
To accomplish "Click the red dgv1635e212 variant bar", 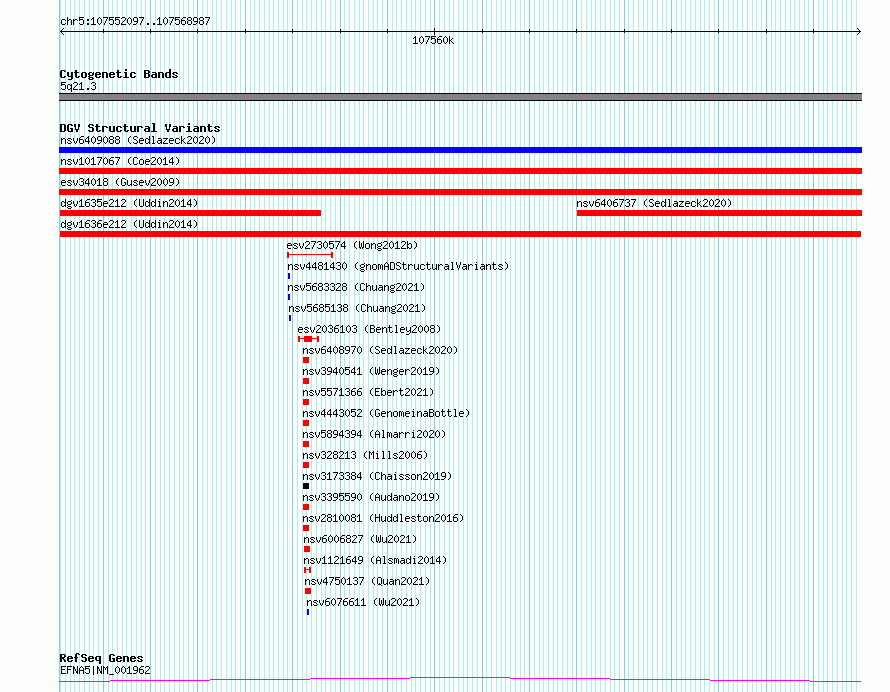I will [190, 213].
